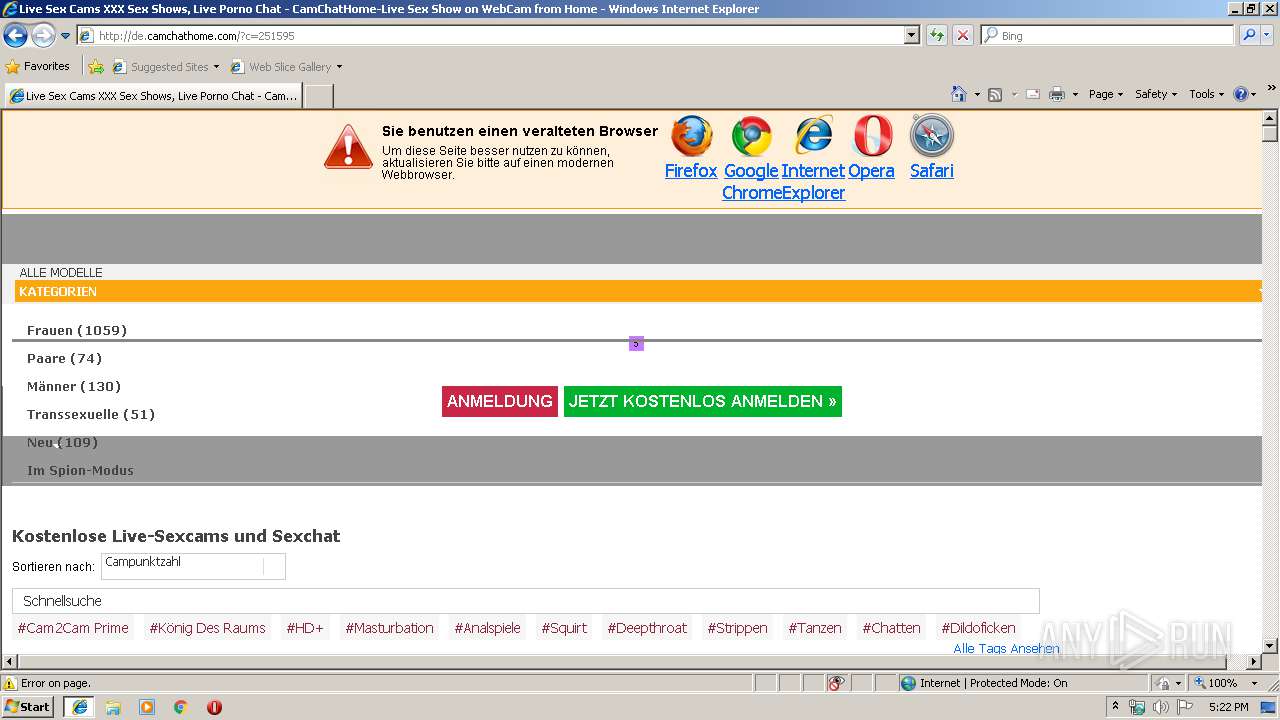The image size is (1280, 720).
Task: Click the Error on page status warning
Action: pos(47,683)
